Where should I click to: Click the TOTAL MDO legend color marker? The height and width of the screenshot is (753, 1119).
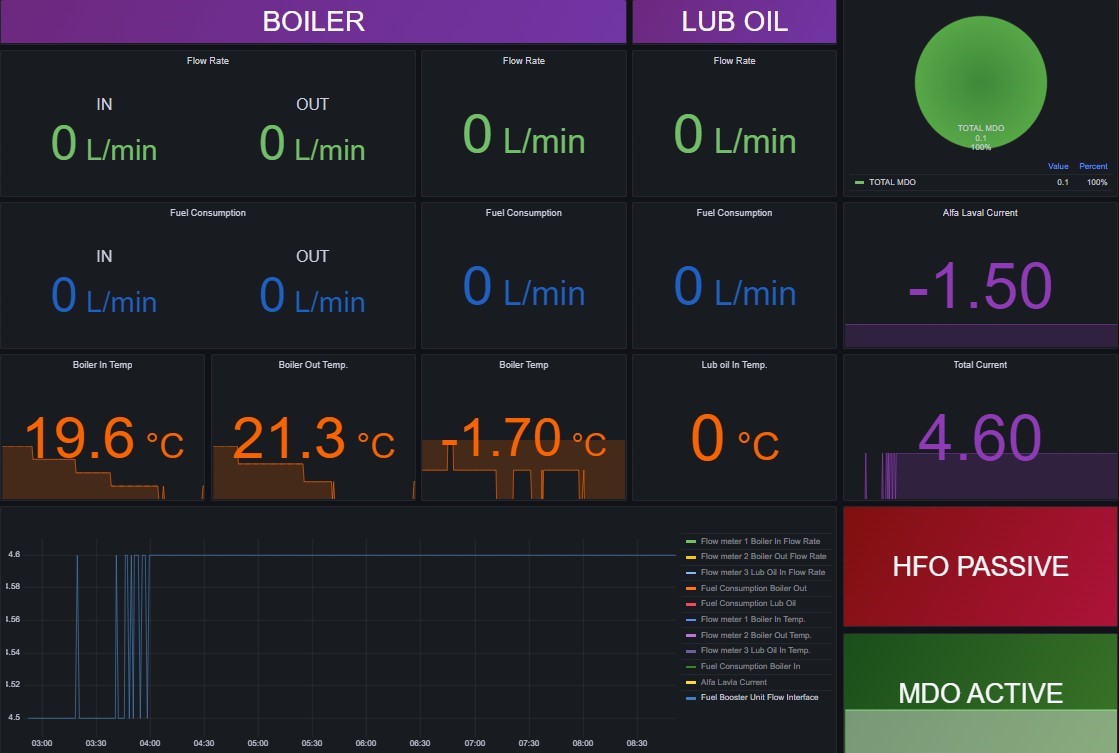coord(859,183)
